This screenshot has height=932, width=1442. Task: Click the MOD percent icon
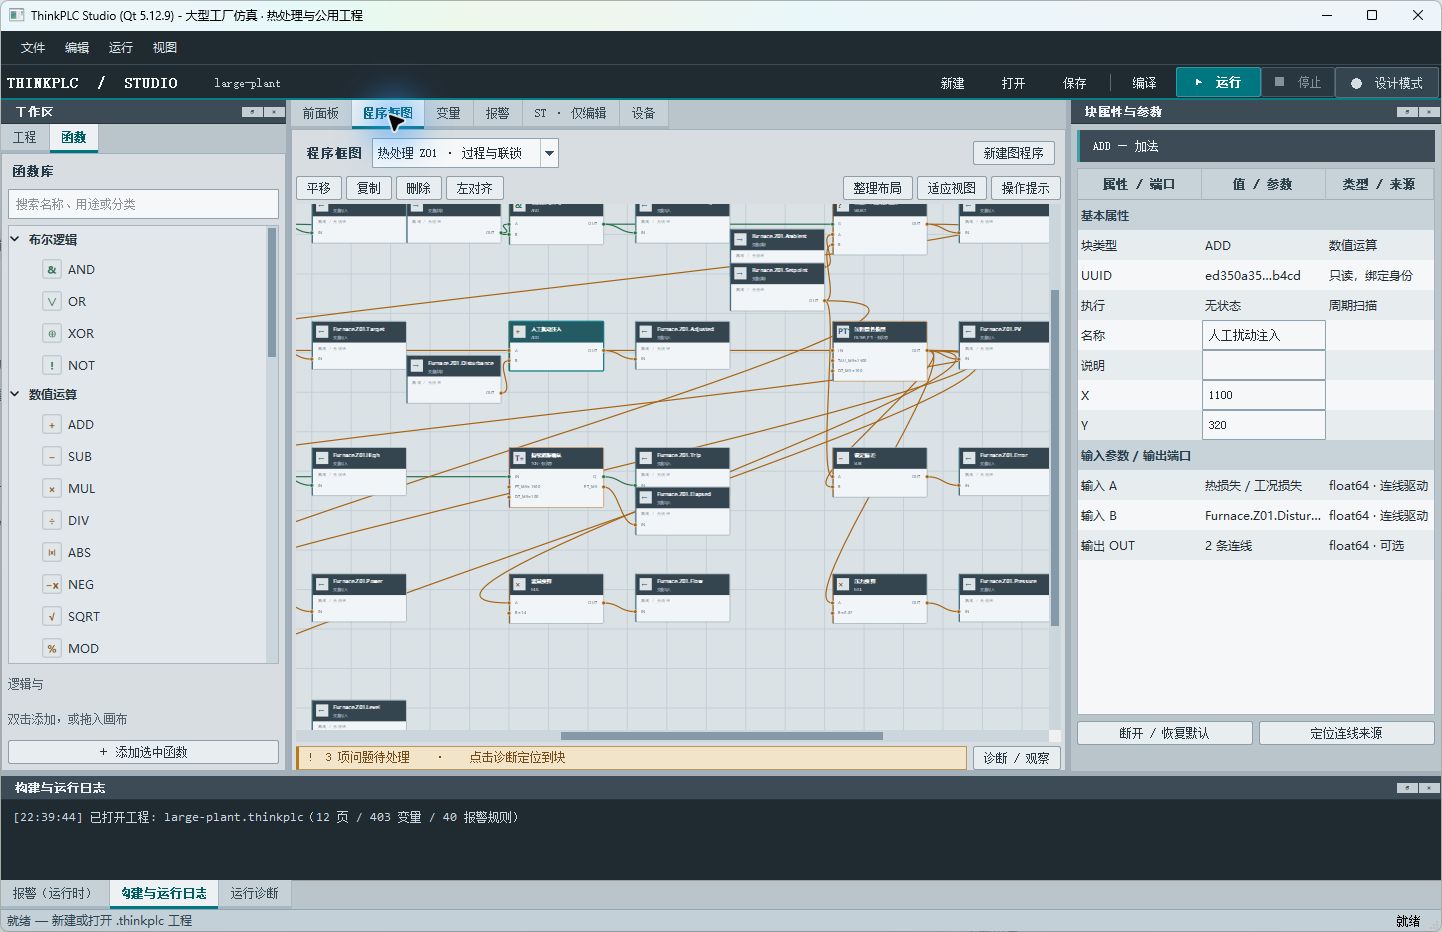pyautogui.click(x=52, y=649)
